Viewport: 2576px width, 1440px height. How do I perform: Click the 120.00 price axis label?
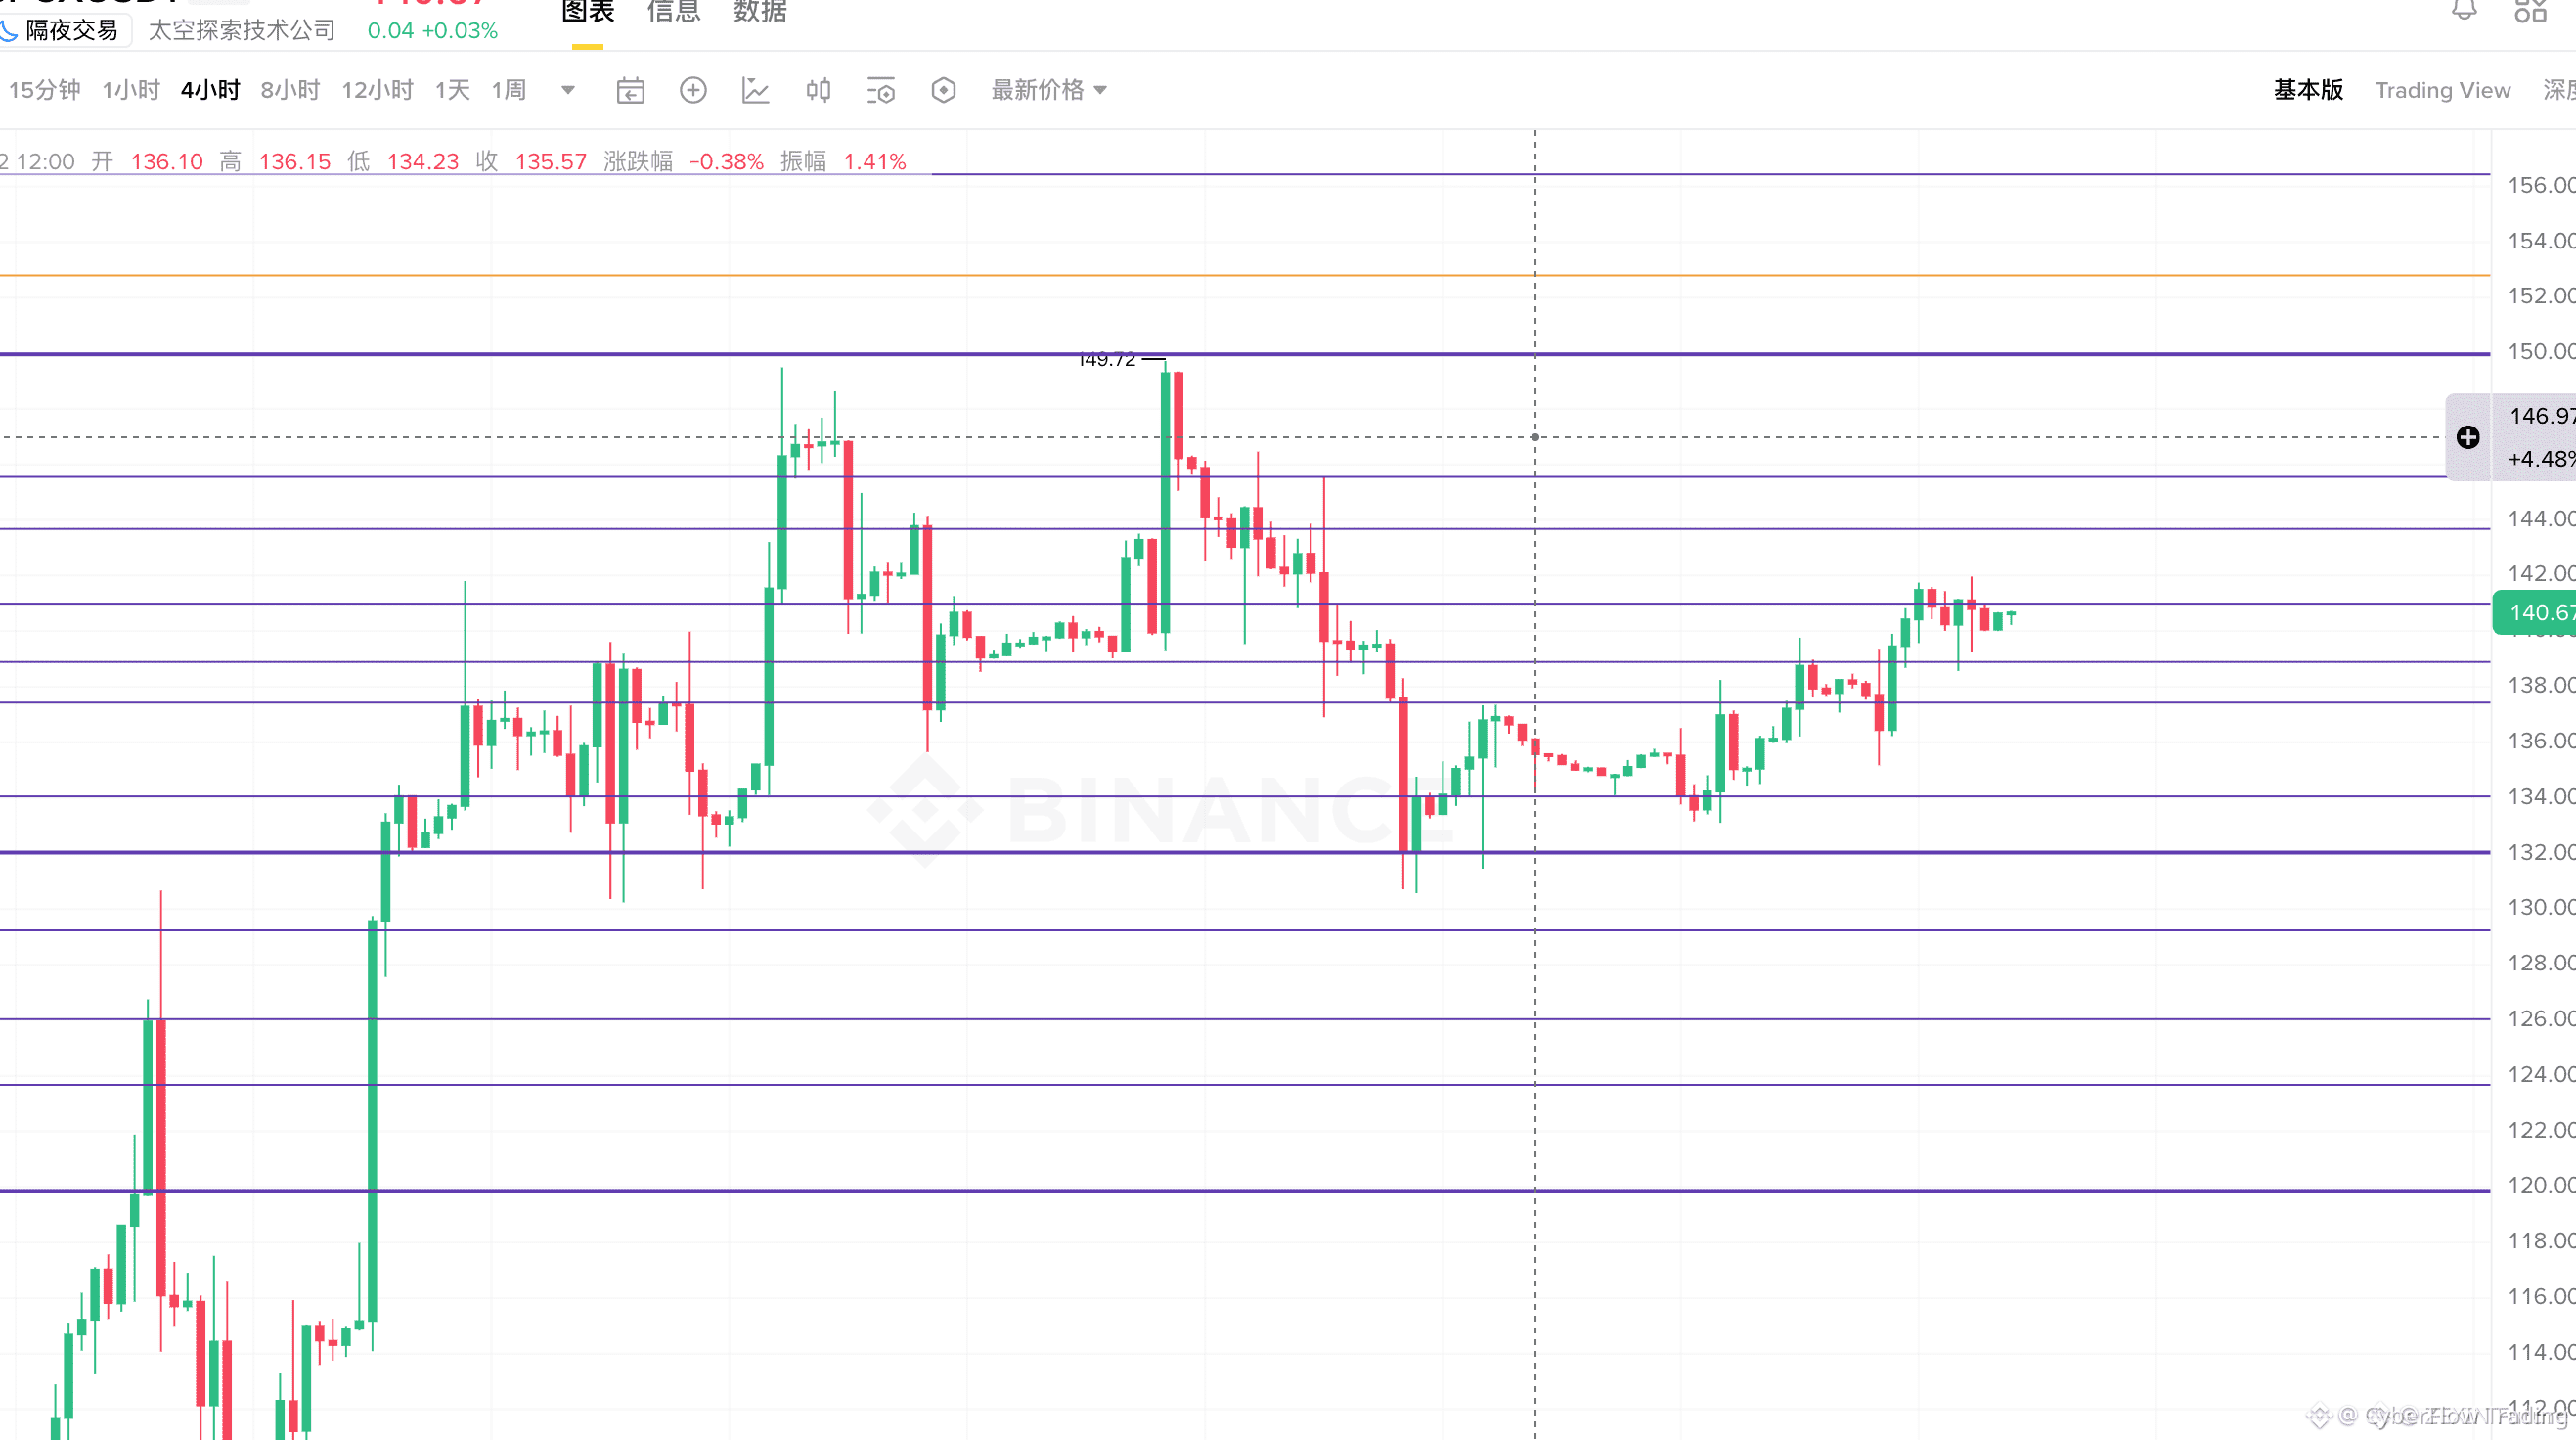(x=2541, y=1185)
